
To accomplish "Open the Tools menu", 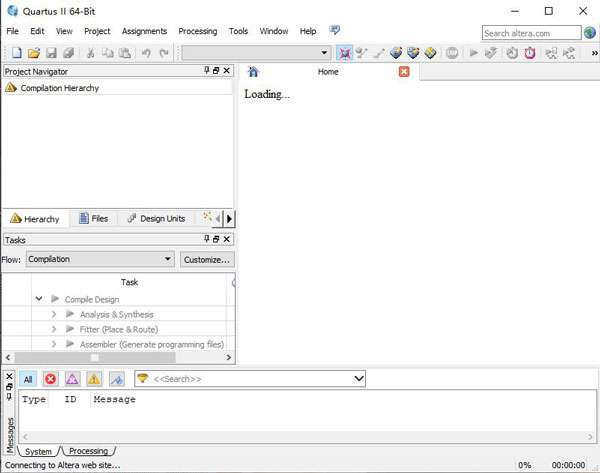I will (238, 31).
